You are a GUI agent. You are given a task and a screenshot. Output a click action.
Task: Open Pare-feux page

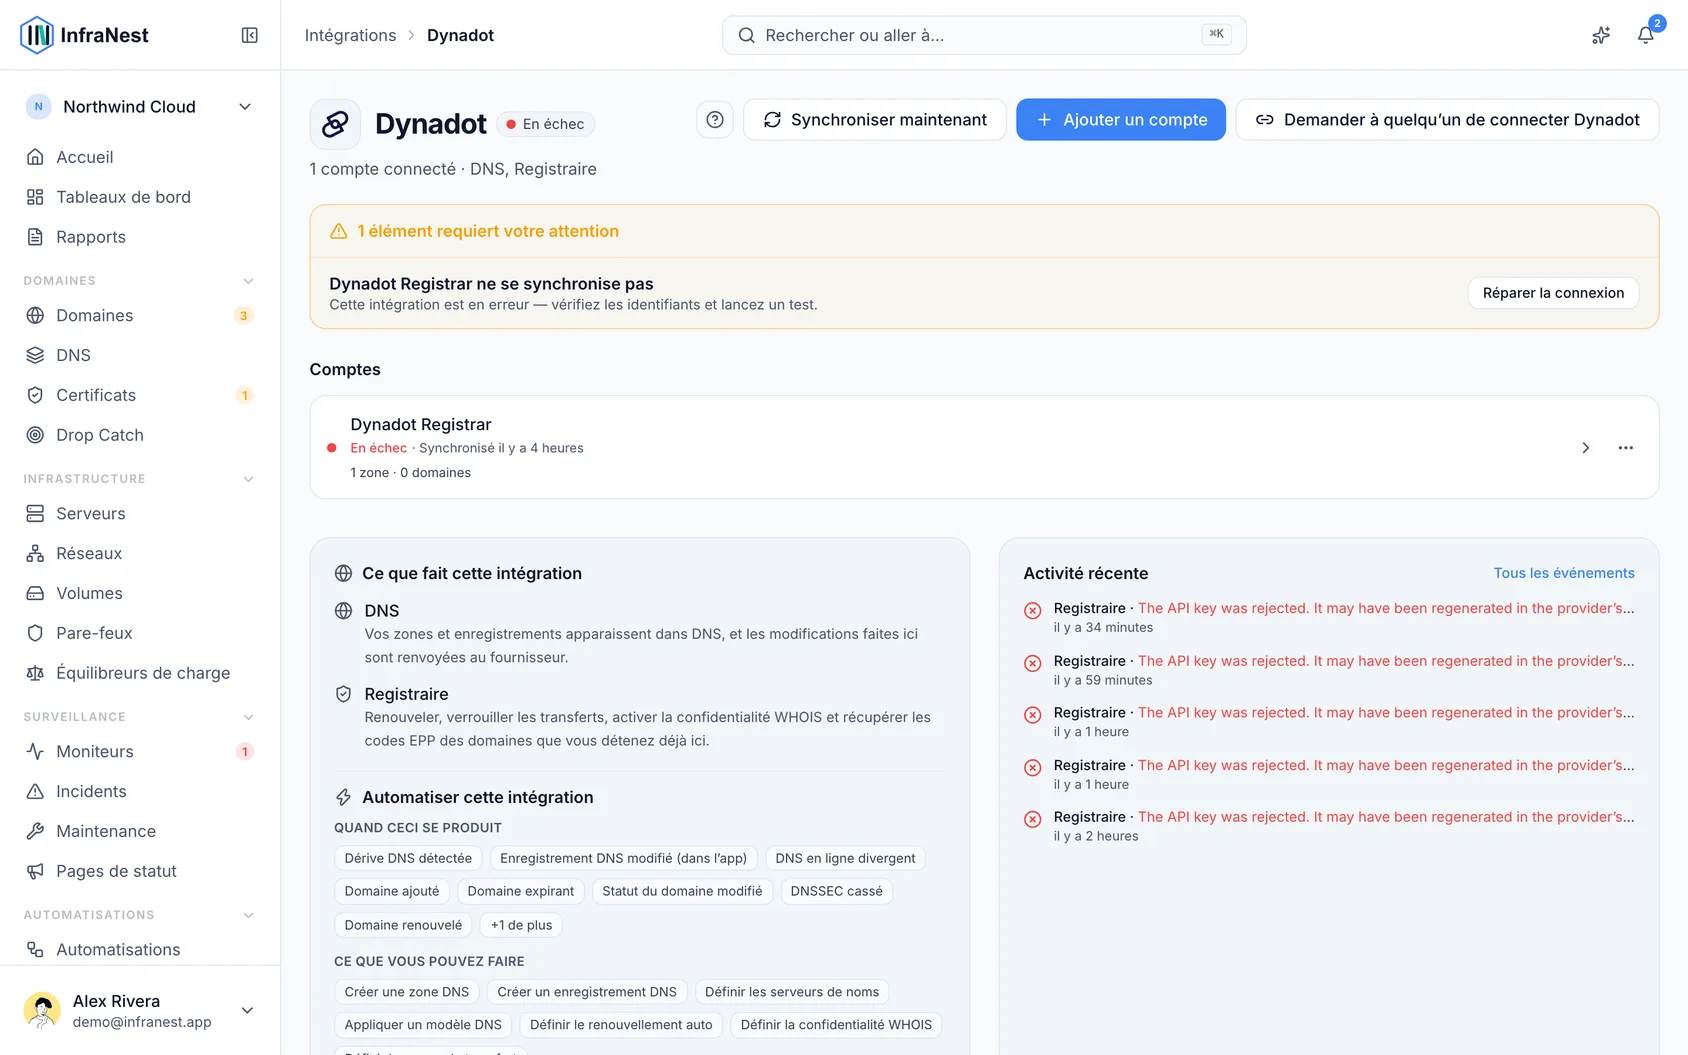[140, 633]
